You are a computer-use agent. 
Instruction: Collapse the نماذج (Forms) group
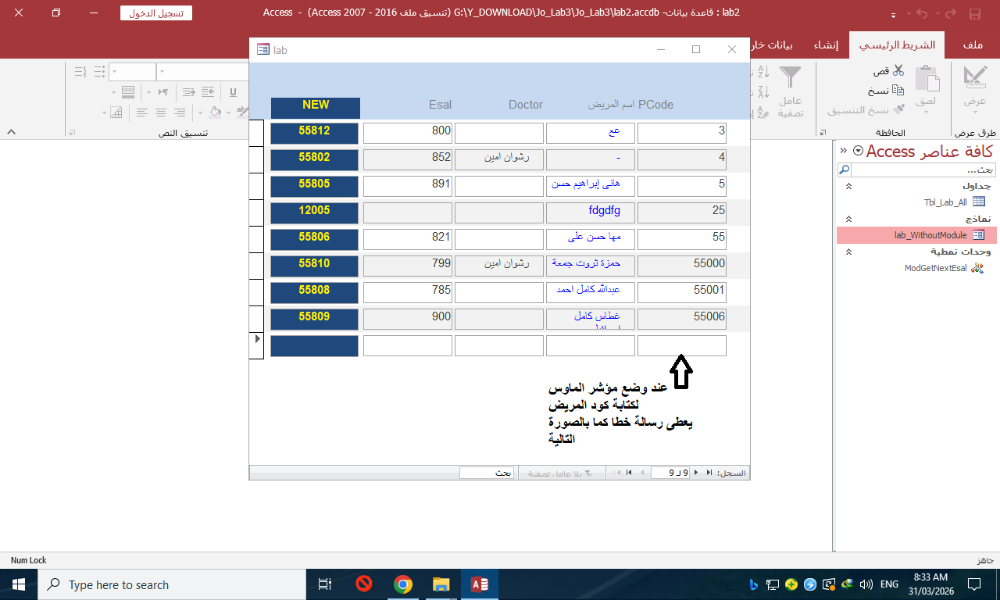pyautogui.click(x=849, y=219)
